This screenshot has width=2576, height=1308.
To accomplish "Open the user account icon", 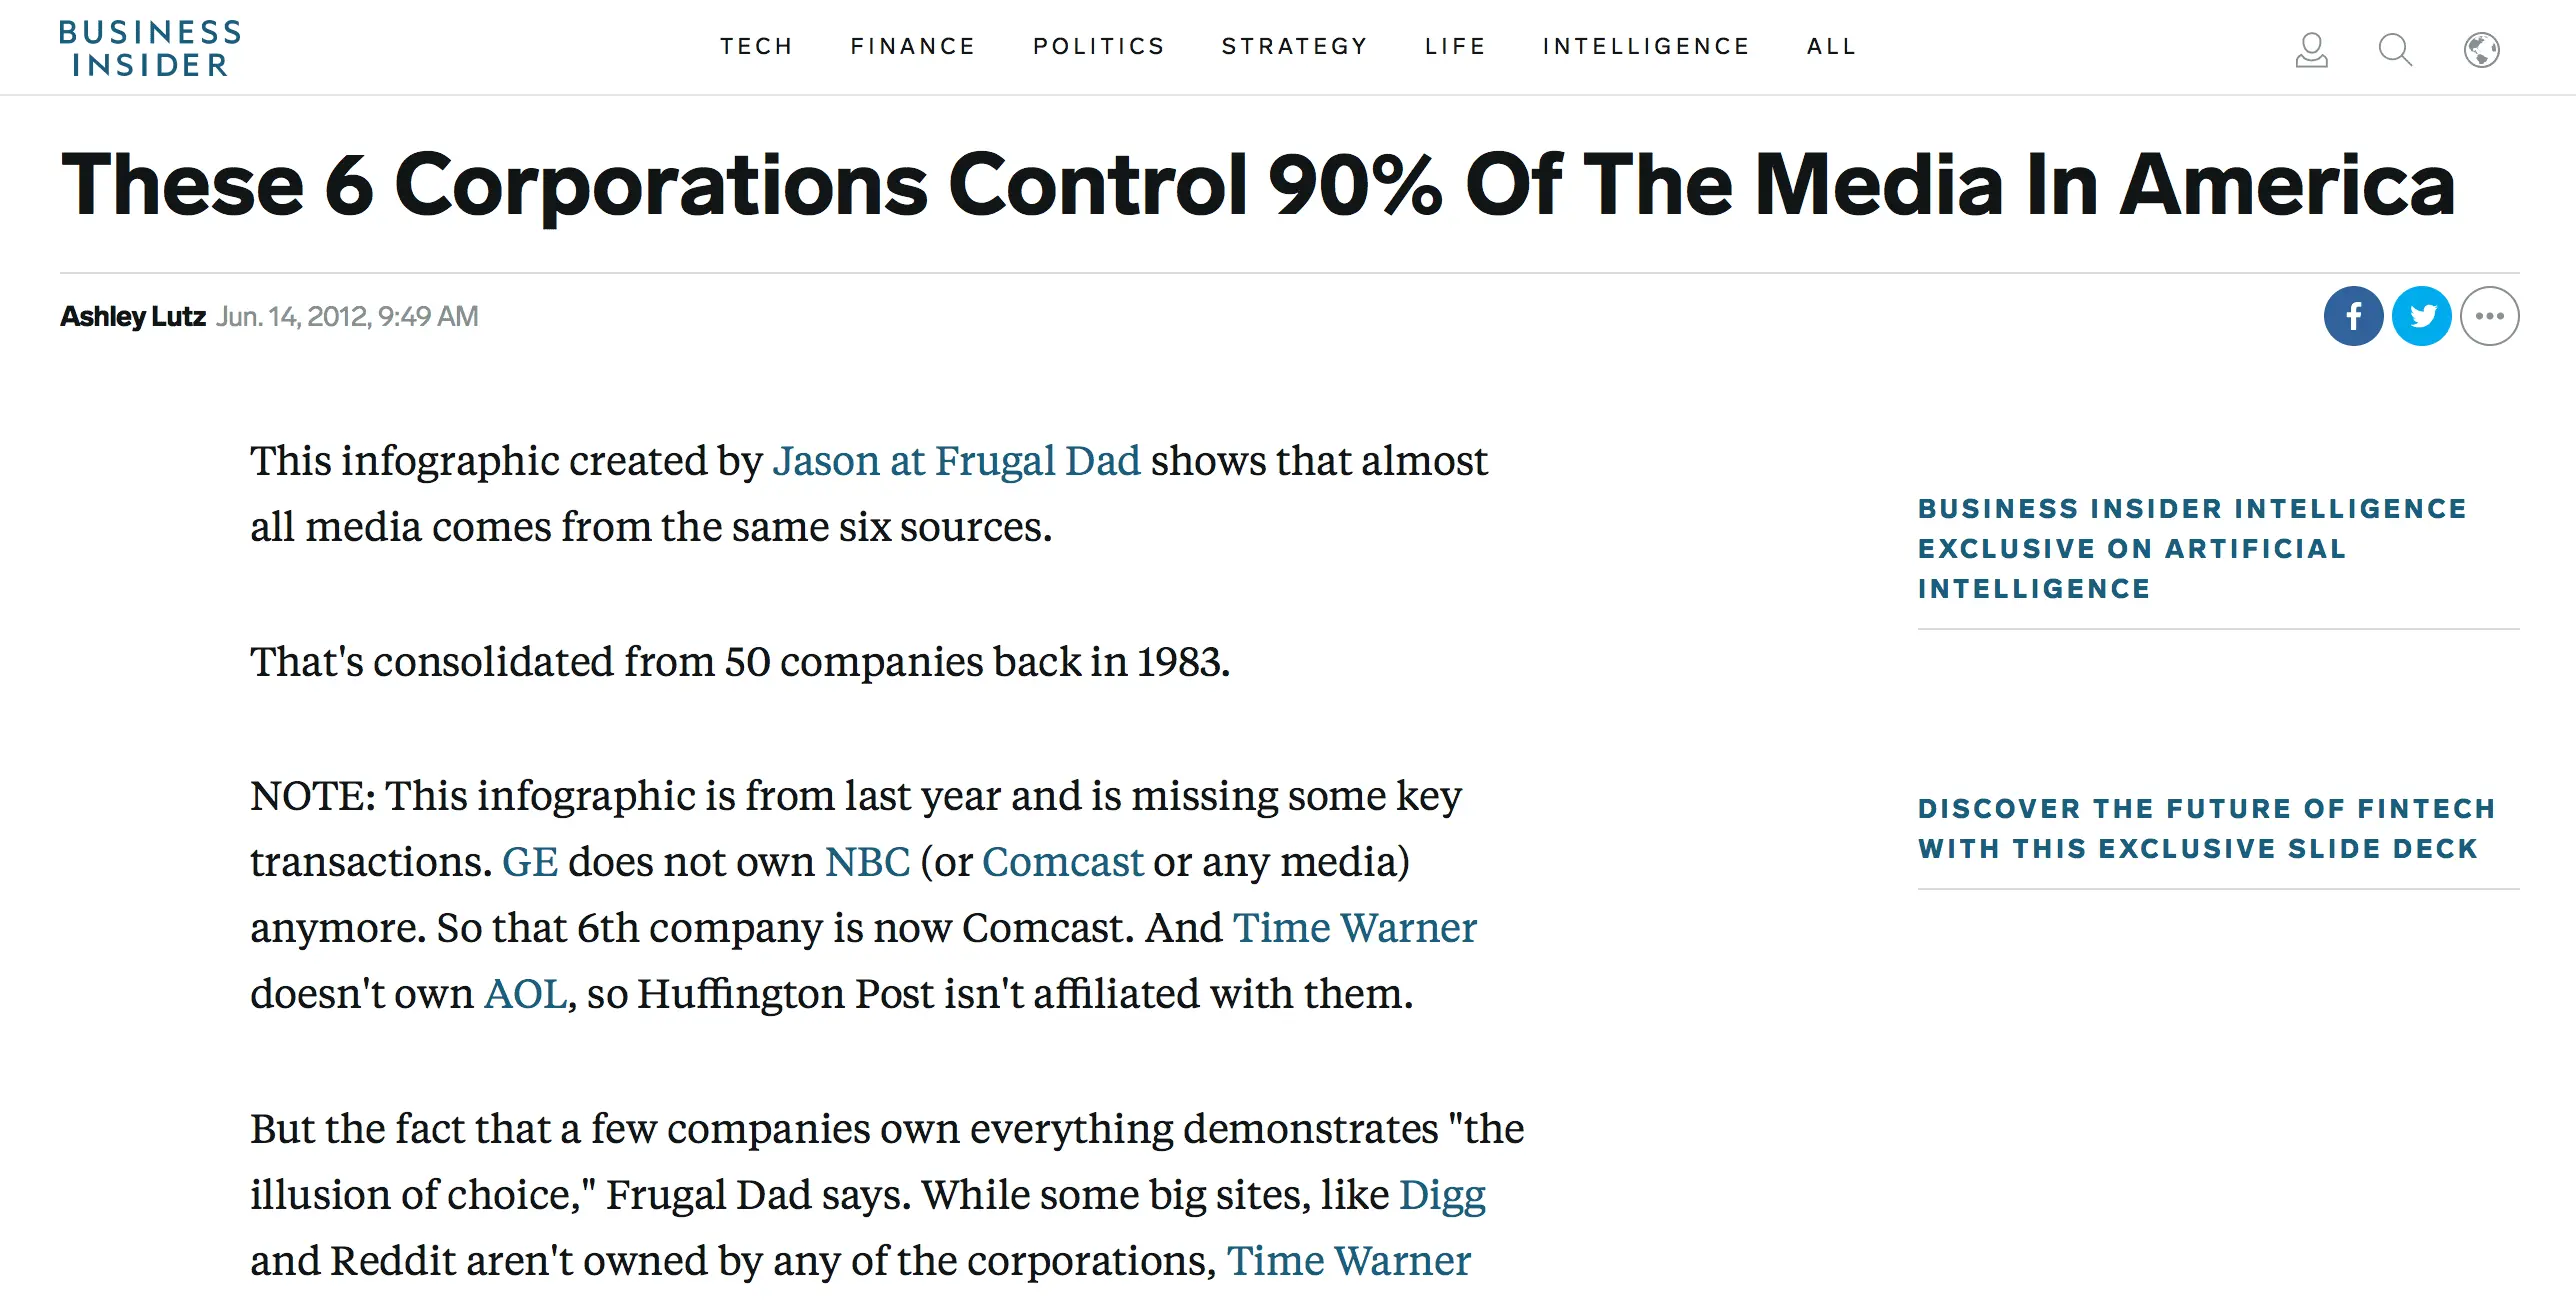I will coord(2311,50).
